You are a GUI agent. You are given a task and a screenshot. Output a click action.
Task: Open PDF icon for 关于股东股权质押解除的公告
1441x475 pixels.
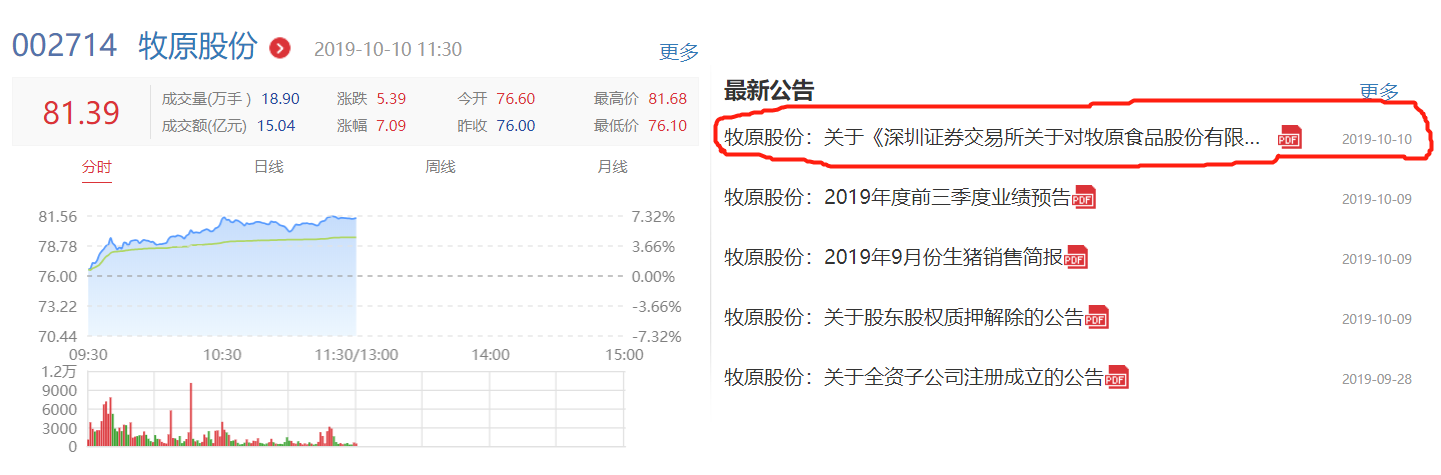pos(1097,318)
